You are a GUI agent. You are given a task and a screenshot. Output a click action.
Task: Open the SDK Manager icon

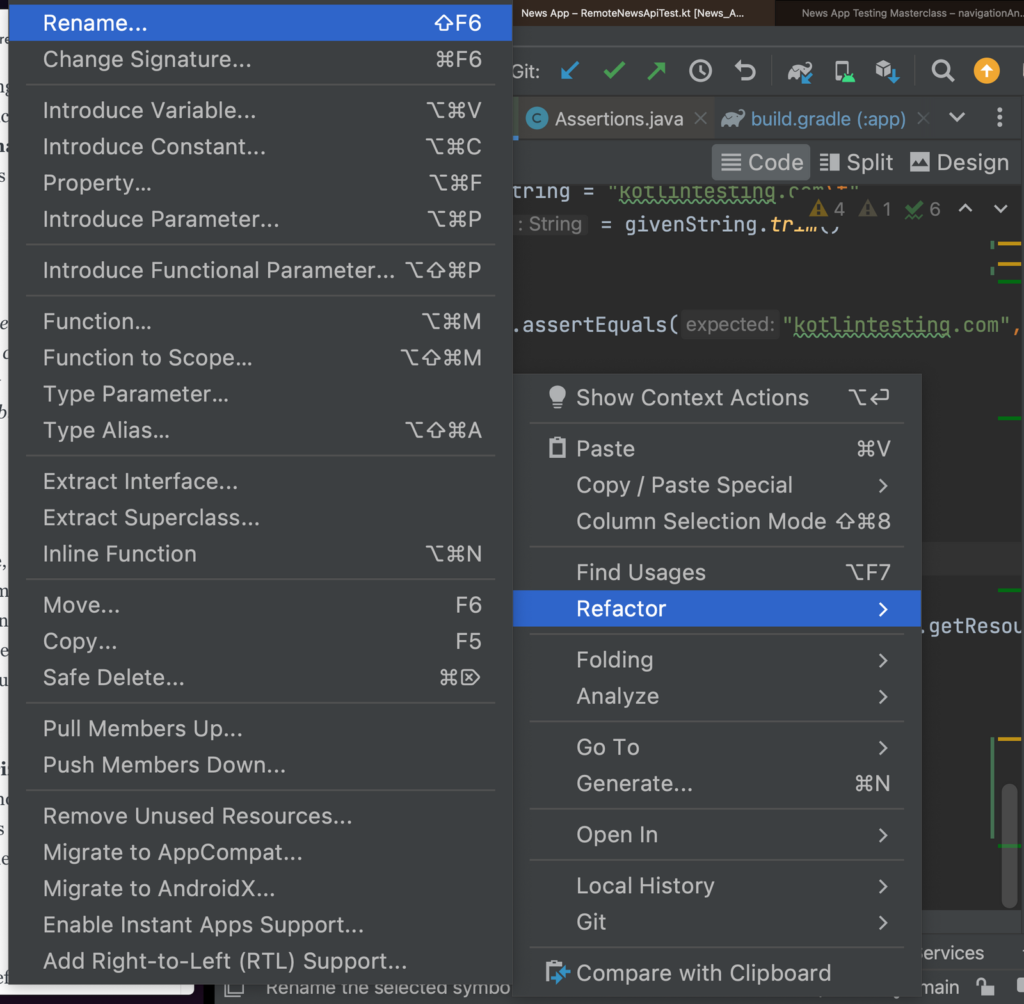[x=887, y=71]
